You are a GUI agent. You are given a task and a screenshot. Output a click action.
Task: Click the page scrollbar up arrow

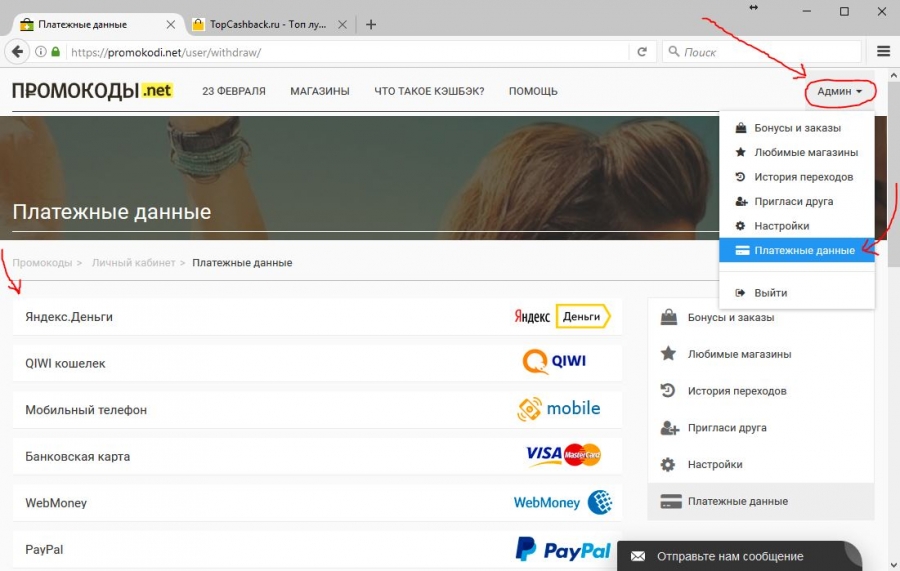pos(893,75)
